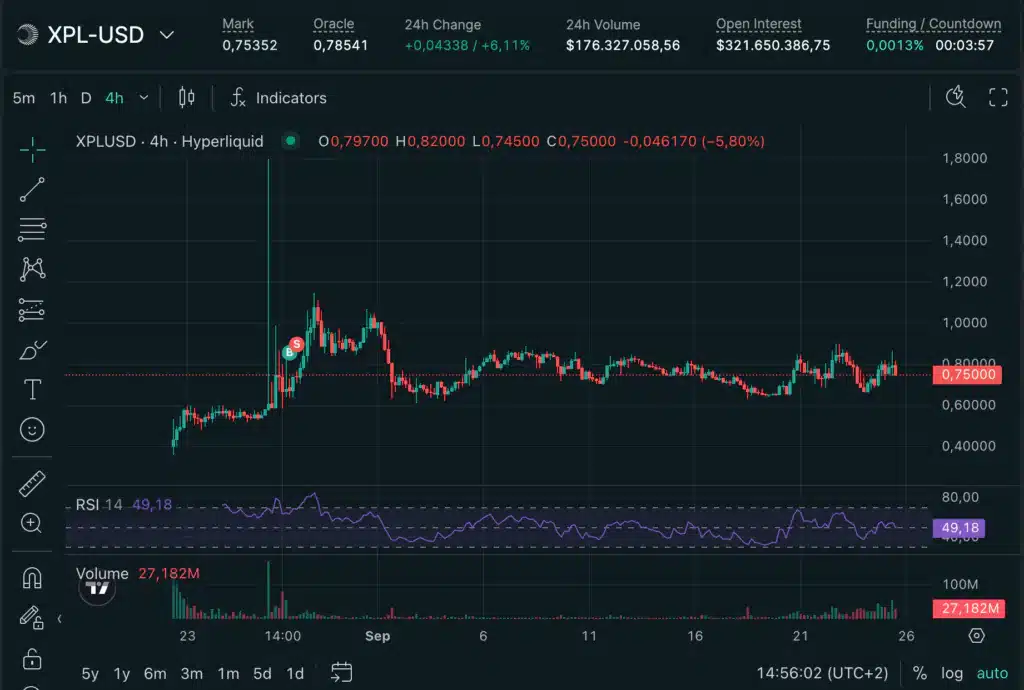Enable magnet mode for drawings
The image size is (1024, 690).
point(32,578)
